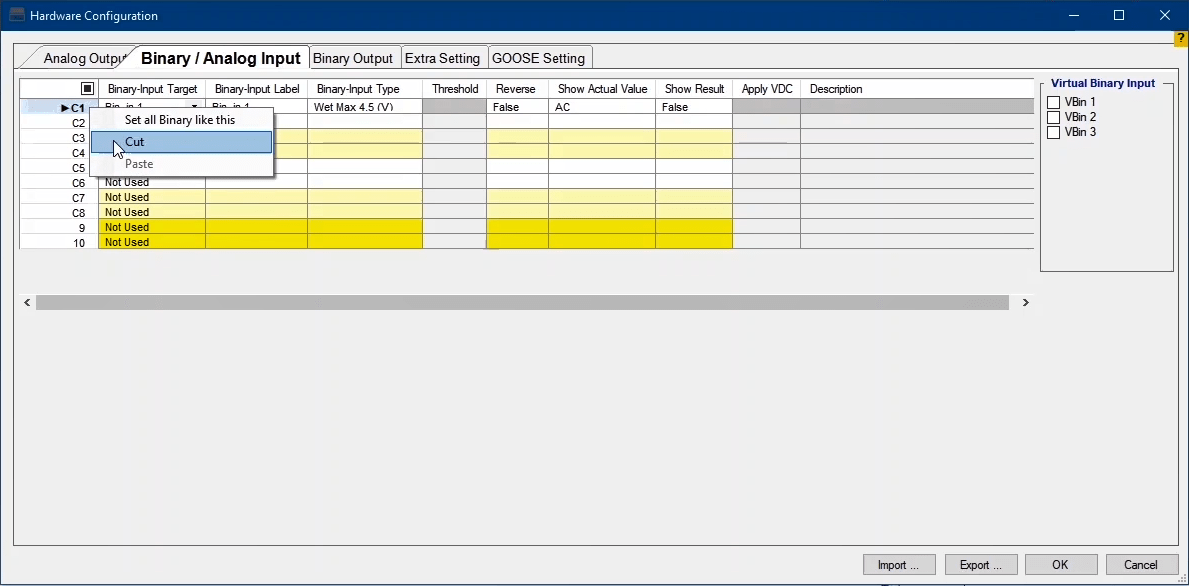Open the AC Show Actual Value cell

tap(600, 107)
